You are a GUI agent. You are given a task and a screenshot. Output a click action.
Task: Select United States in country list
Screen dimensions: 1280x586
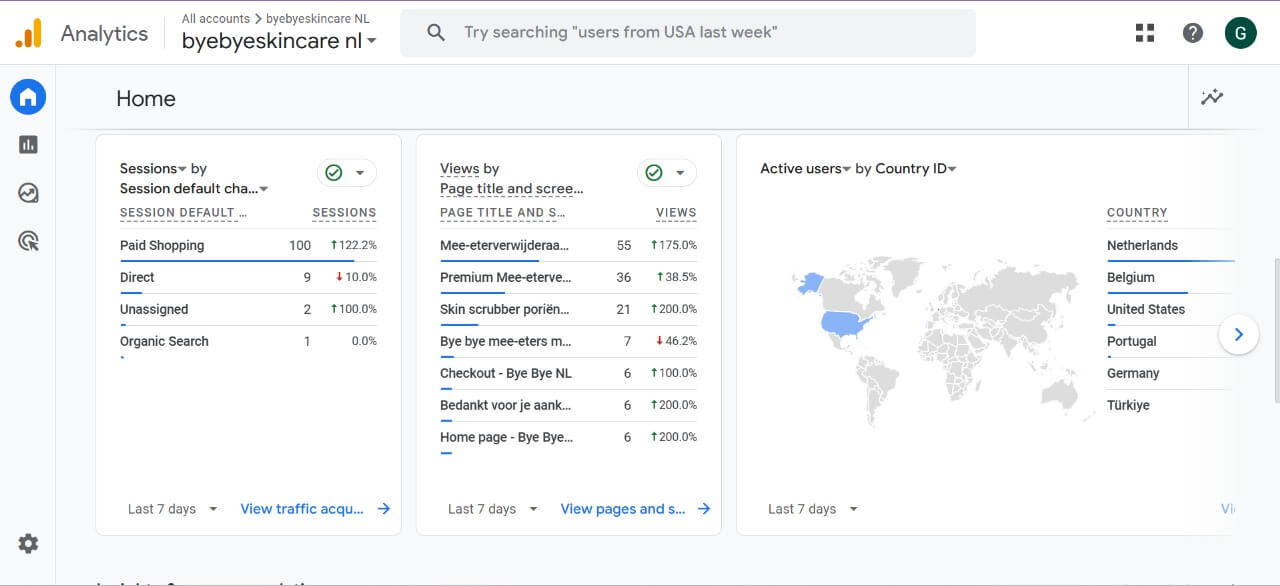click(1146, 309)
